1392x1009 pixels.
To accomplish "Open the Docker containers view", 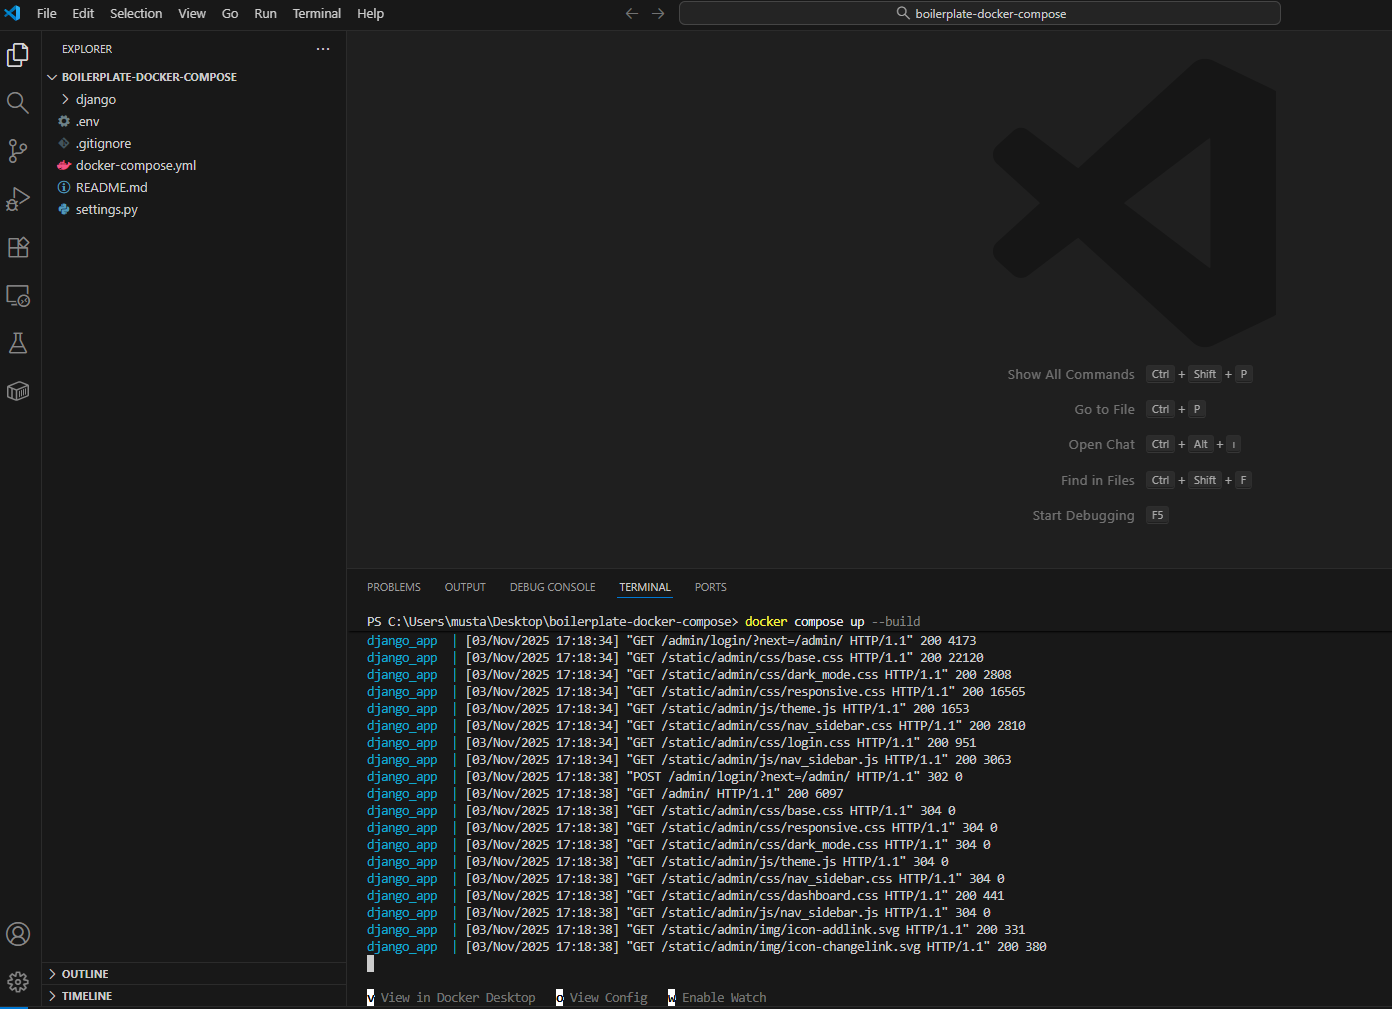I will point(17,391).
